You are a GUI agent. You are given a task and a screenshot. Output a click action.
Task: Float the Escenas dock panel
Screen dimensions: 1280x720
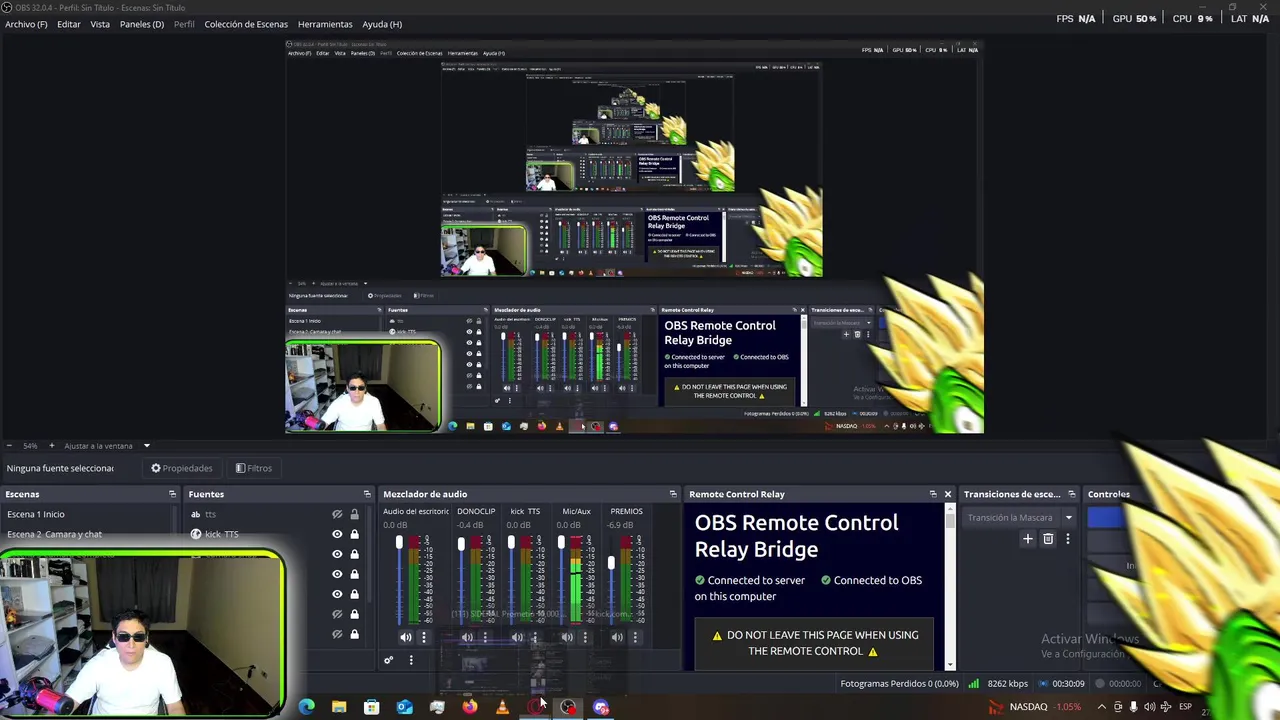pos(172,494)
